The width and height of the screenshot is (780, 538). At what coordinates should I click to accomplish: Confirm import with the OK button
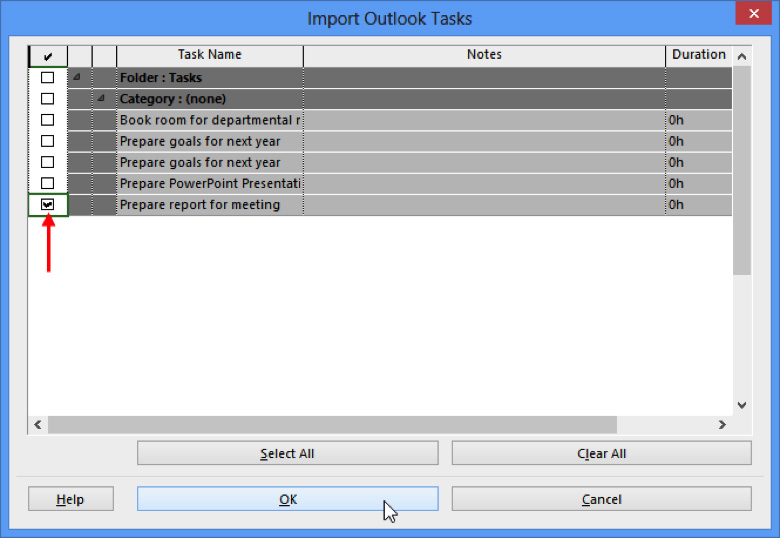point(288,499)
